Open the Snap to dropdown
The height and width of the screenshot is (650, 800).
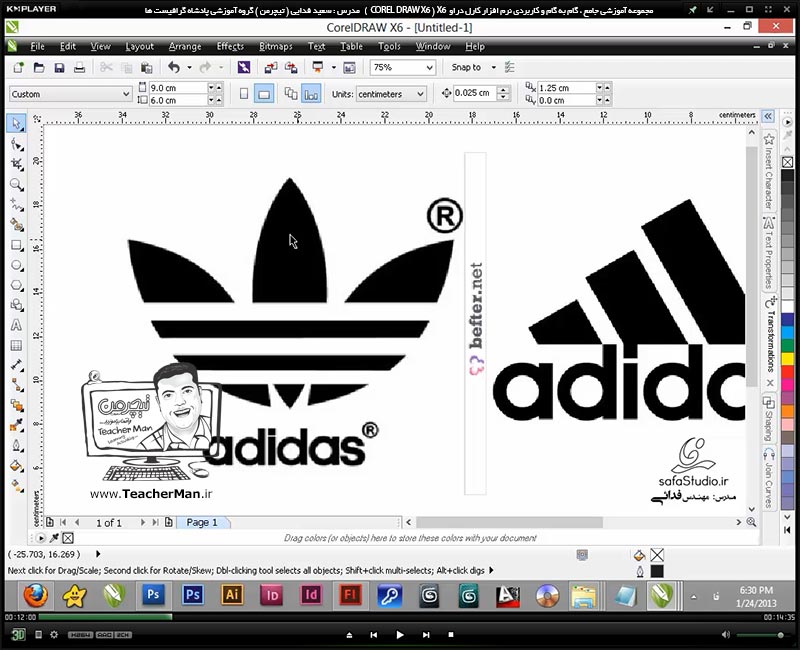click(x=493, y=67)
